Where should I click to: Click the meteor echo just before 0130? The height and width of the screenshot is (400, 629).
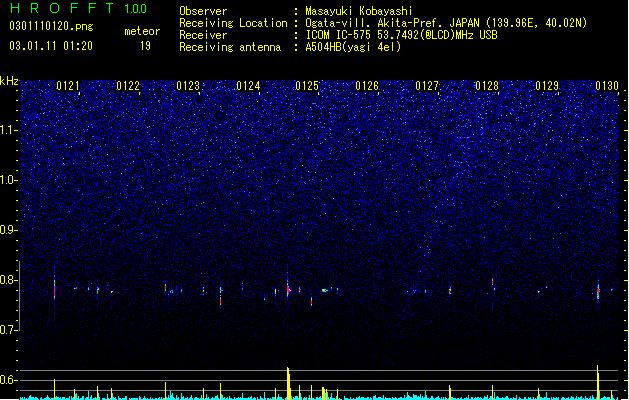pyautogui.click(x=598, y=290)
